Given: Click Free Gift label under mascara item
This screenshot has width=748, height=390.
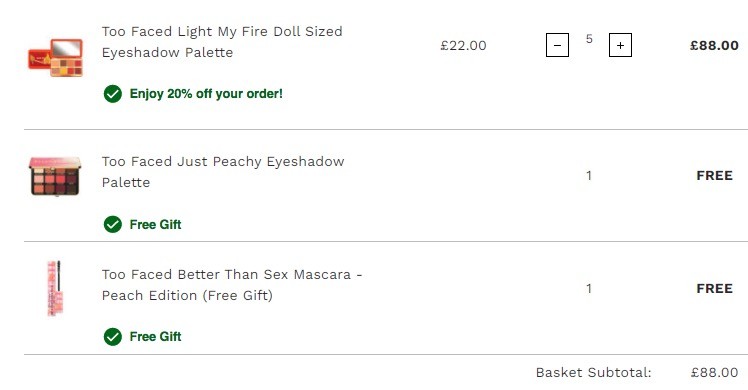Looking at the screenshot, I should (x=156, y=337).
